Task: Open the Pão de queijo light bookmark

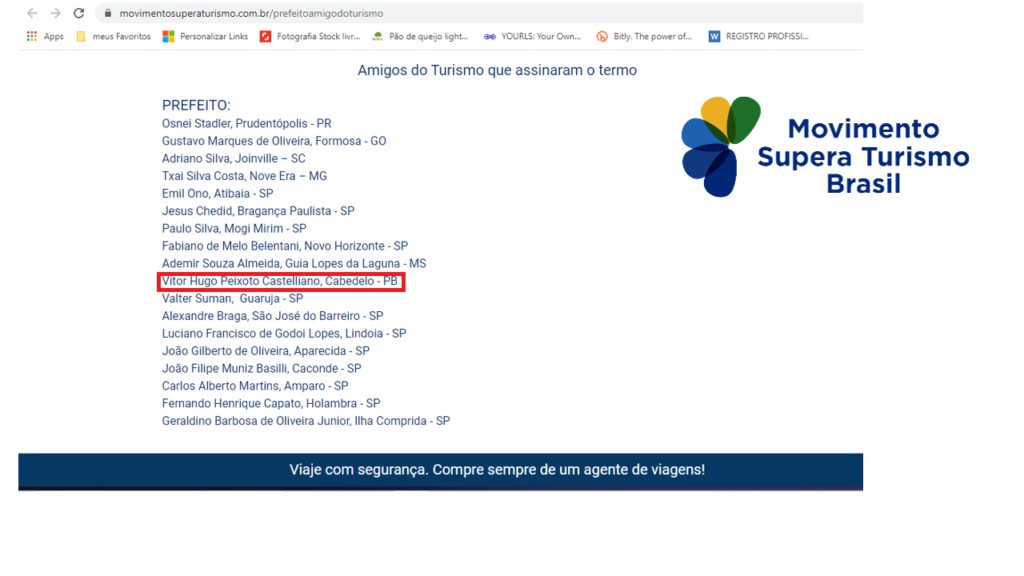Action: pos(420,37)
